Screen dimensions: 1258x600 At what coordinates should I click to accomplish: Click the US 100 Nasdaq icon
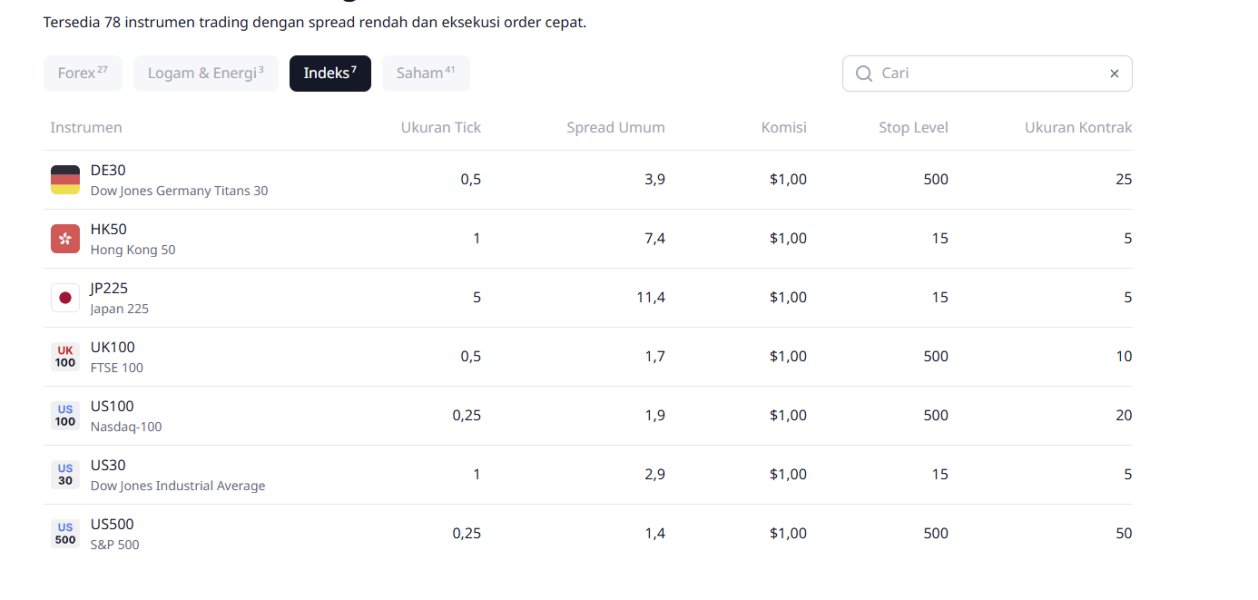coord(65,416)
